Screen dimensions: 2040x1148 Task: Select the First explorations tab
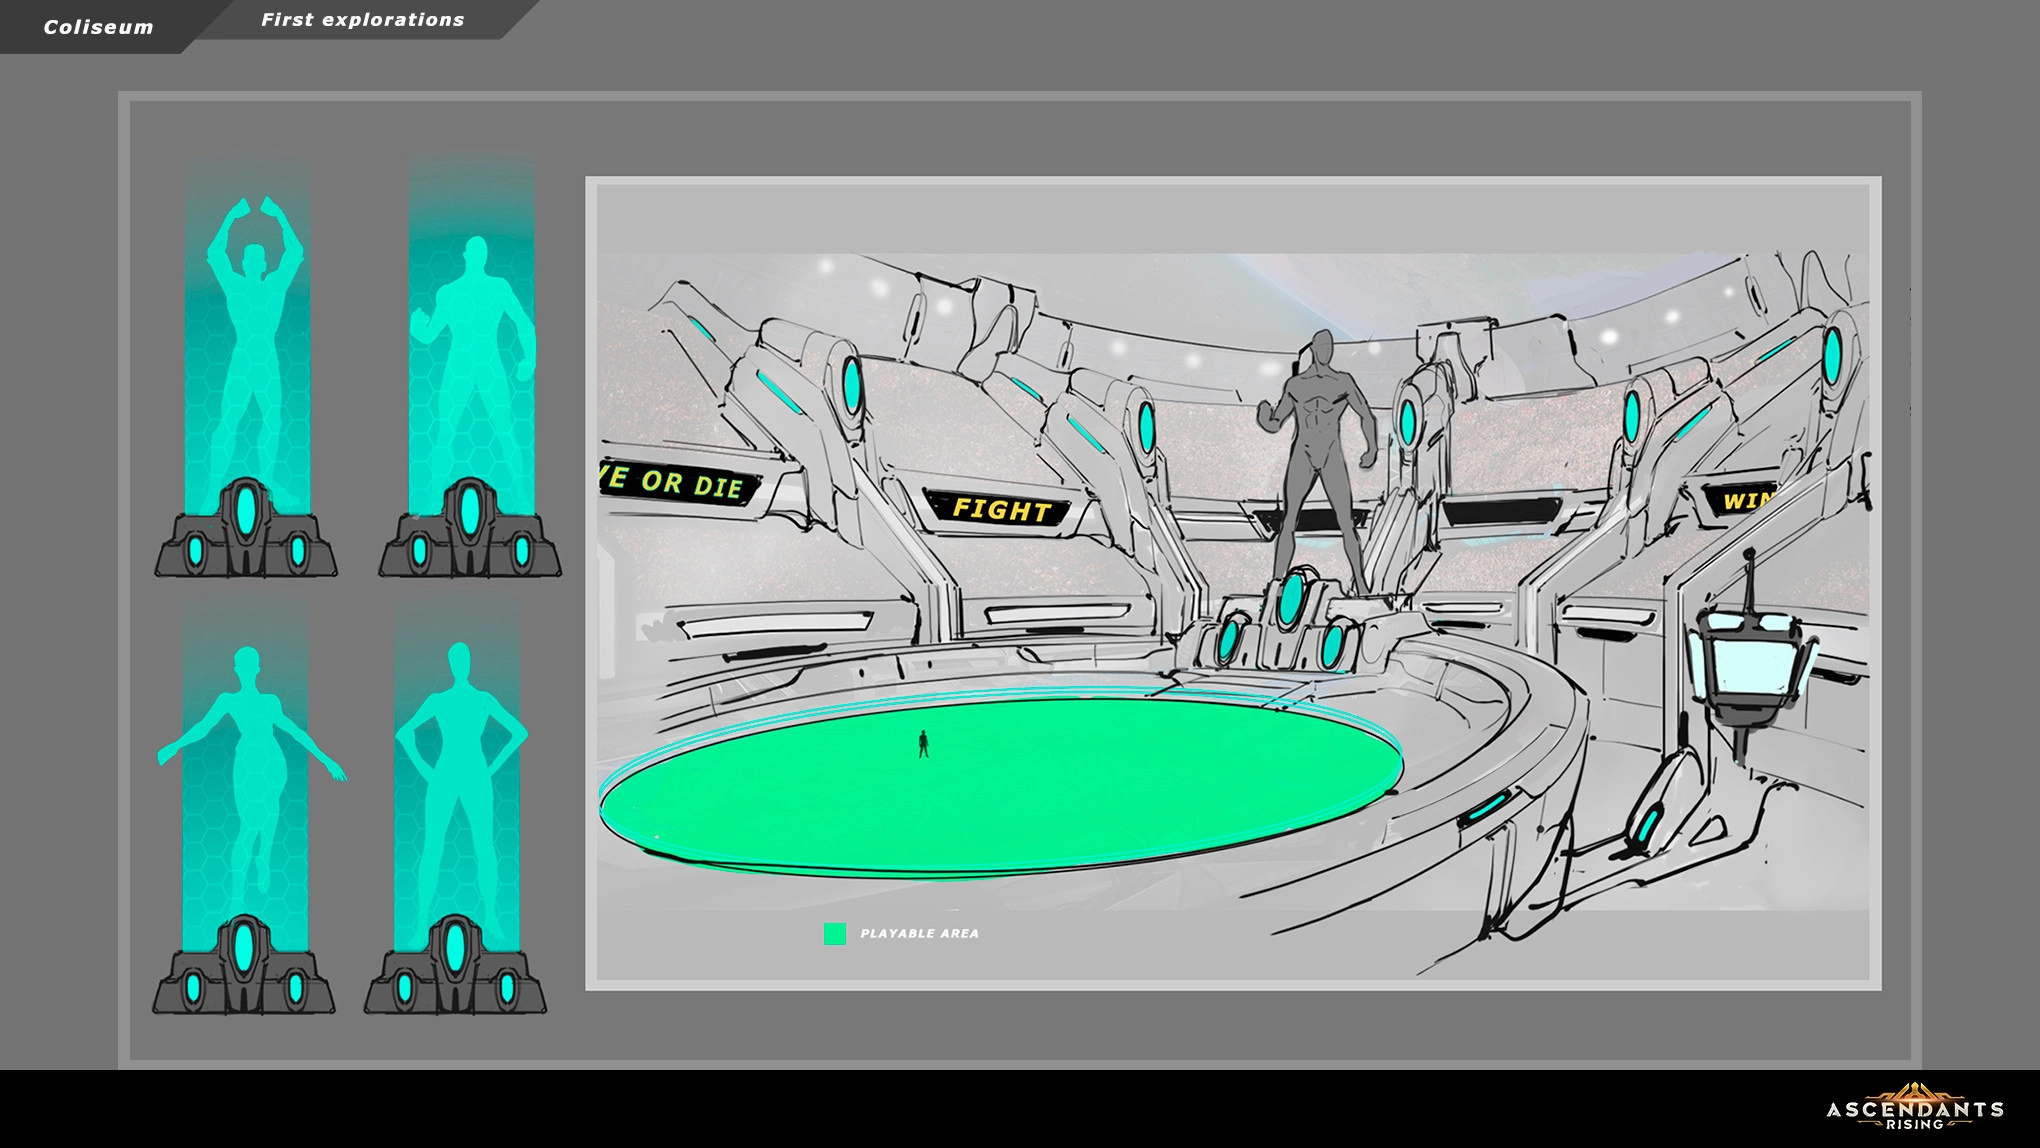point(362,20)
